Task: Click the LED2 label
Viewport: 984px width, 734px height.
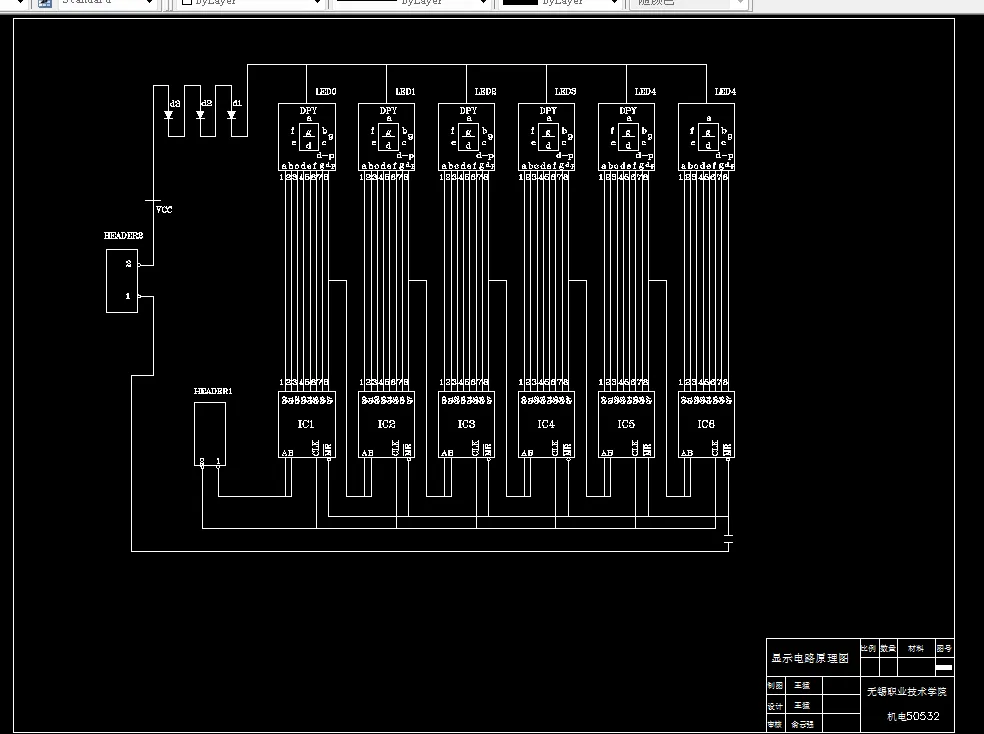Action: [485, 92]
